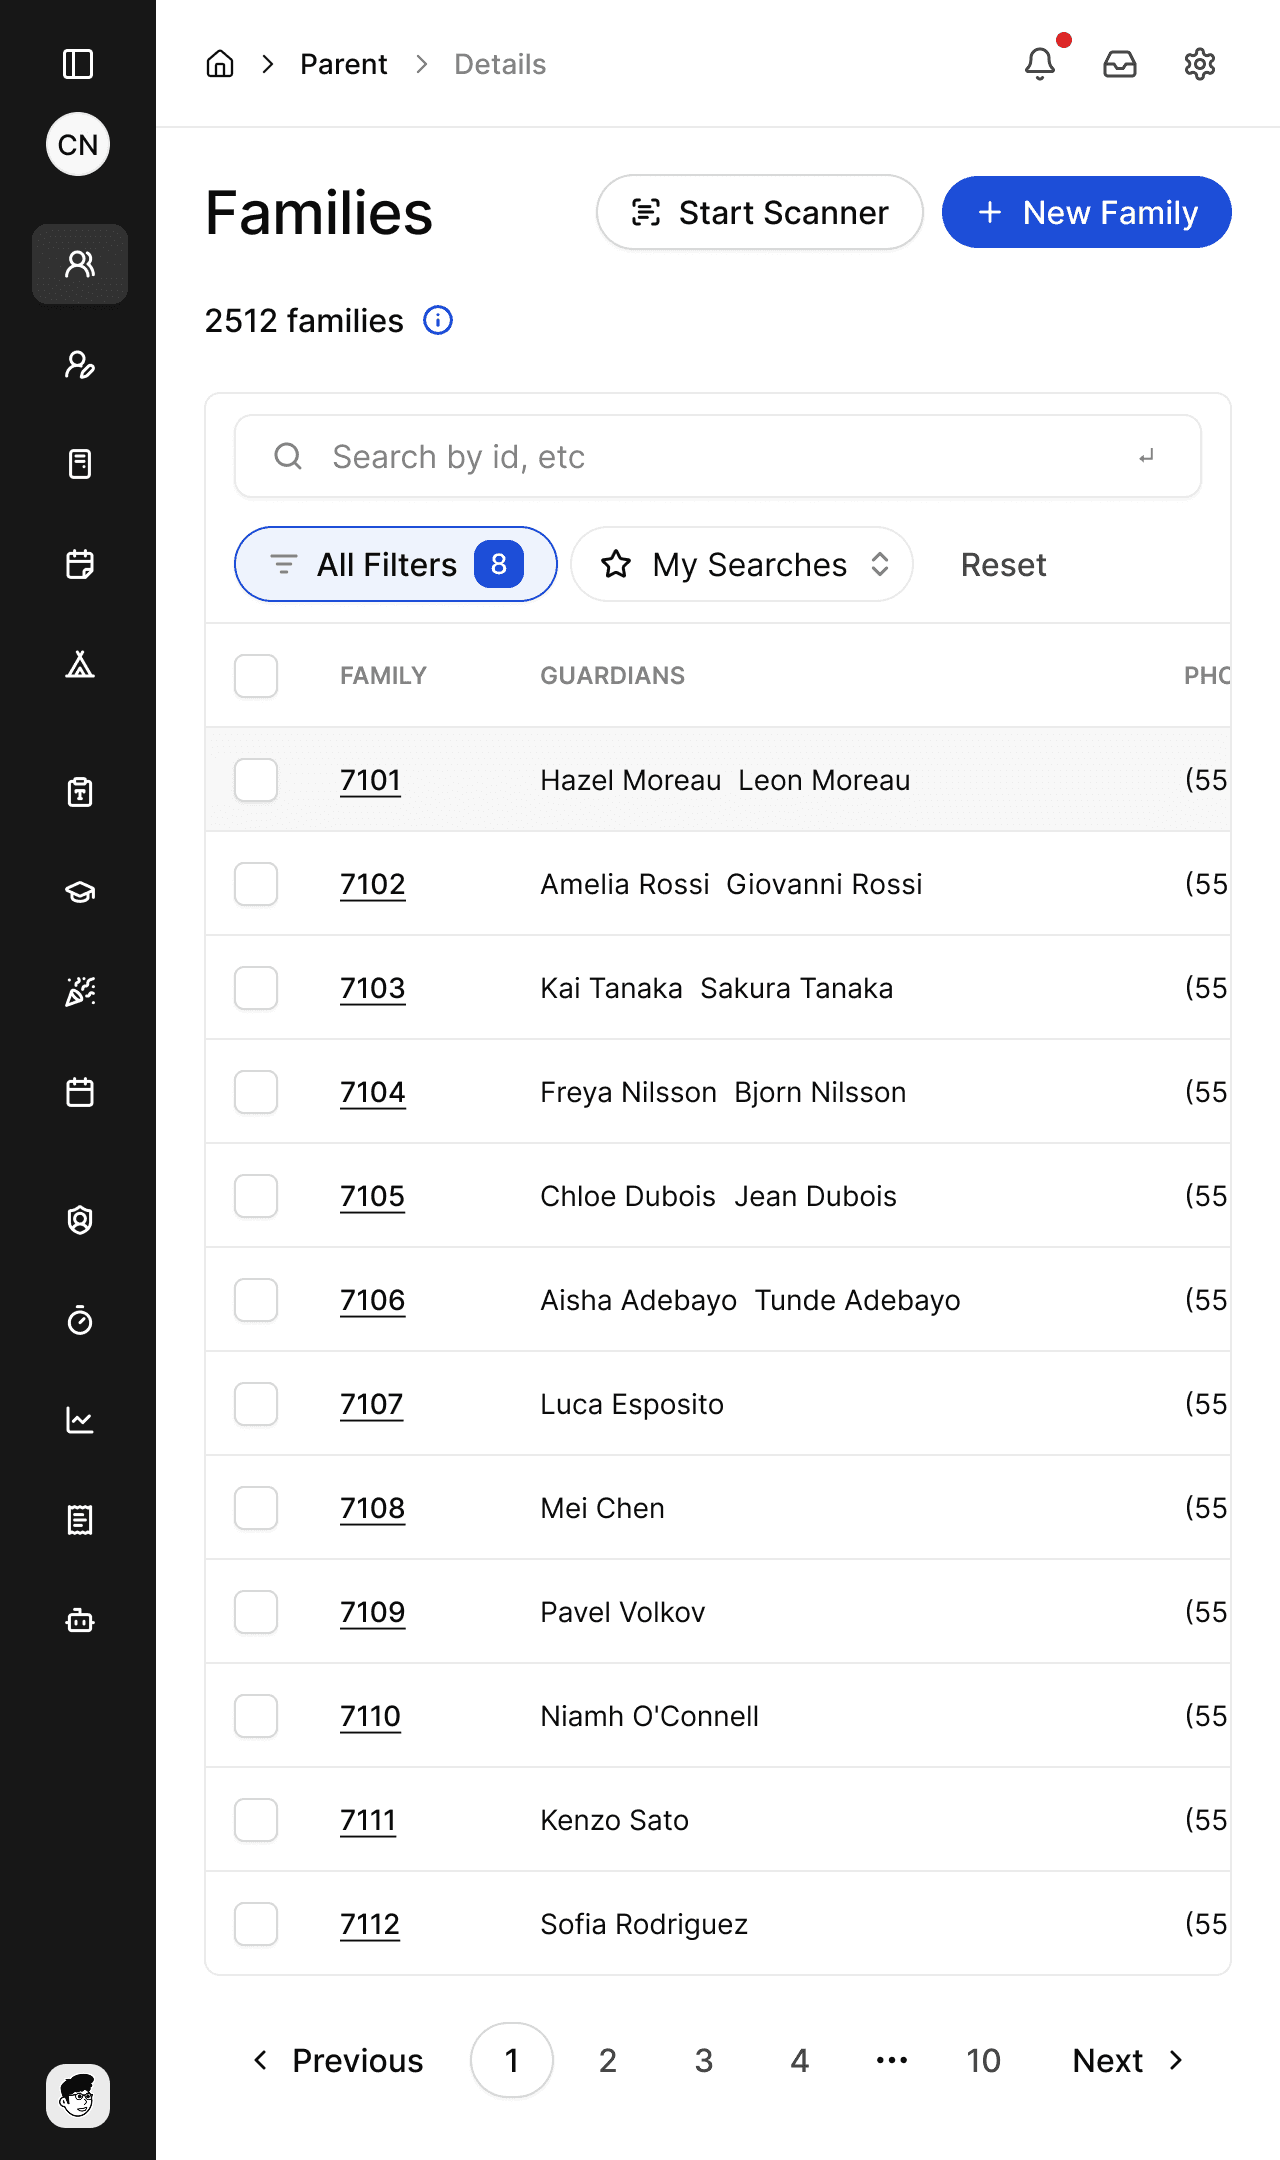Check the box for family 7106

coord(256,1300)
